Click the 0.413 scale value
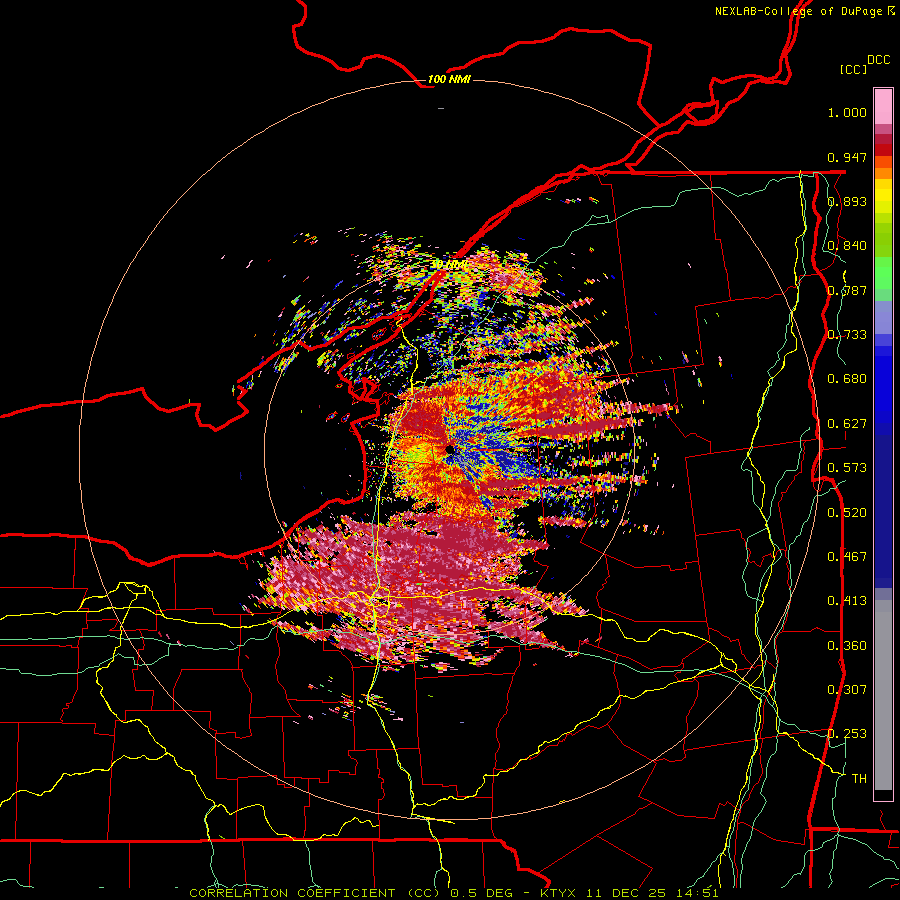 click(x=847, y=601)
